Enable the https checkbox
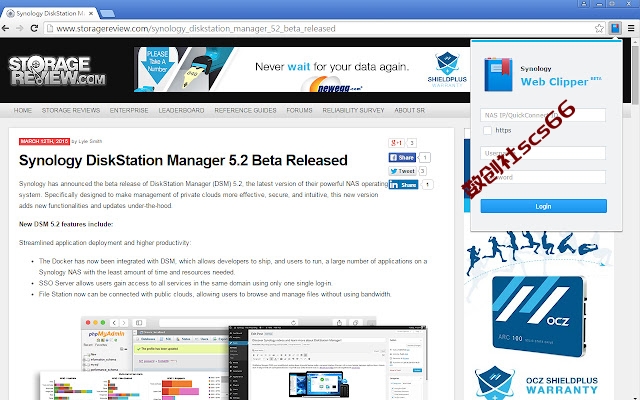 pos(487,130)
